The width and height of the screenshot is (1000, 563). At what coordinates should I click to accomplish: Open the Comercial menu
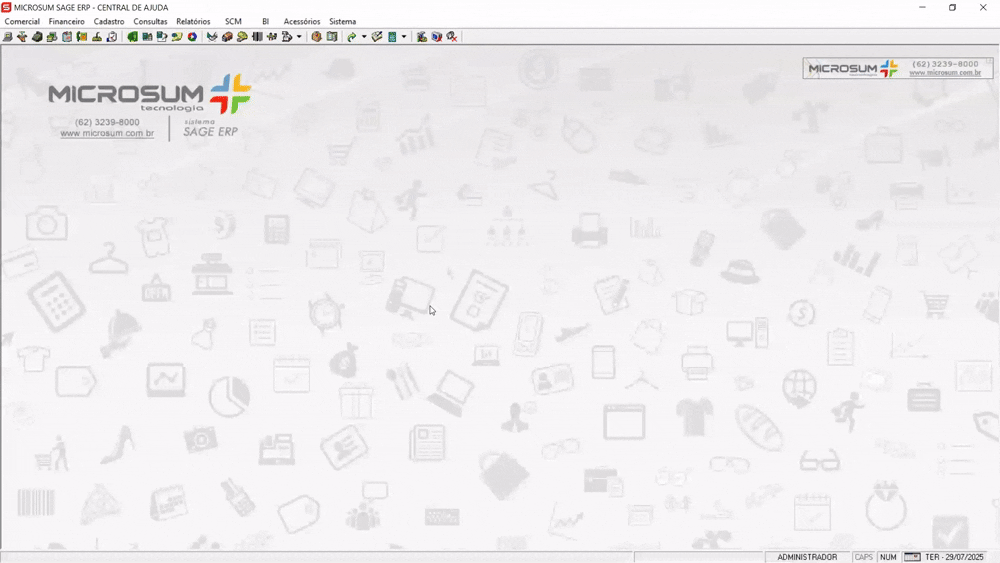[x=22, y=21]
